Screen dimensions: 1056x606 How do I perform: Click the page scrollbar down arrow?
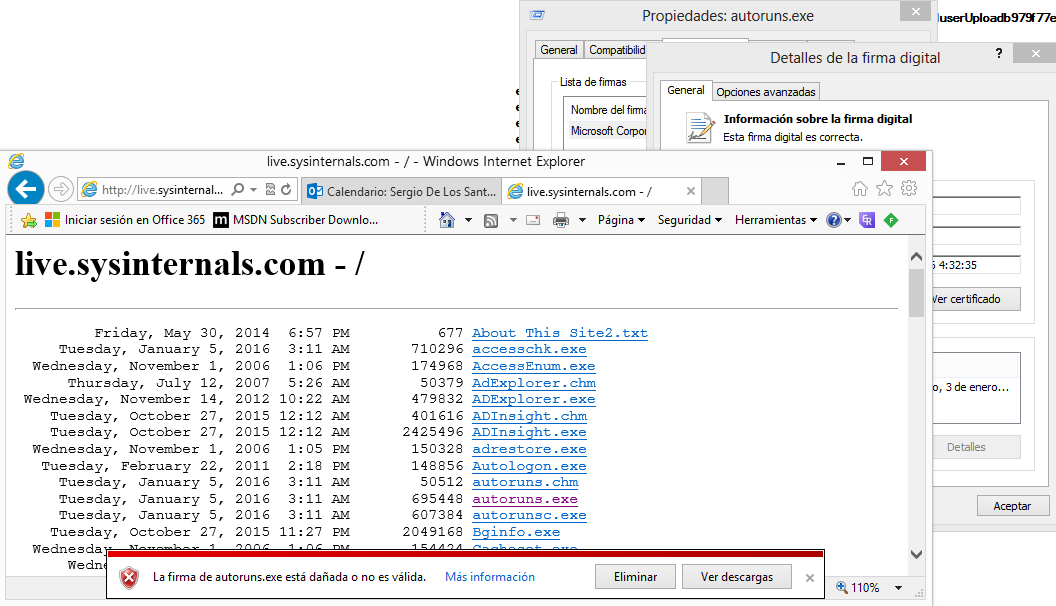tap(916, 554)
